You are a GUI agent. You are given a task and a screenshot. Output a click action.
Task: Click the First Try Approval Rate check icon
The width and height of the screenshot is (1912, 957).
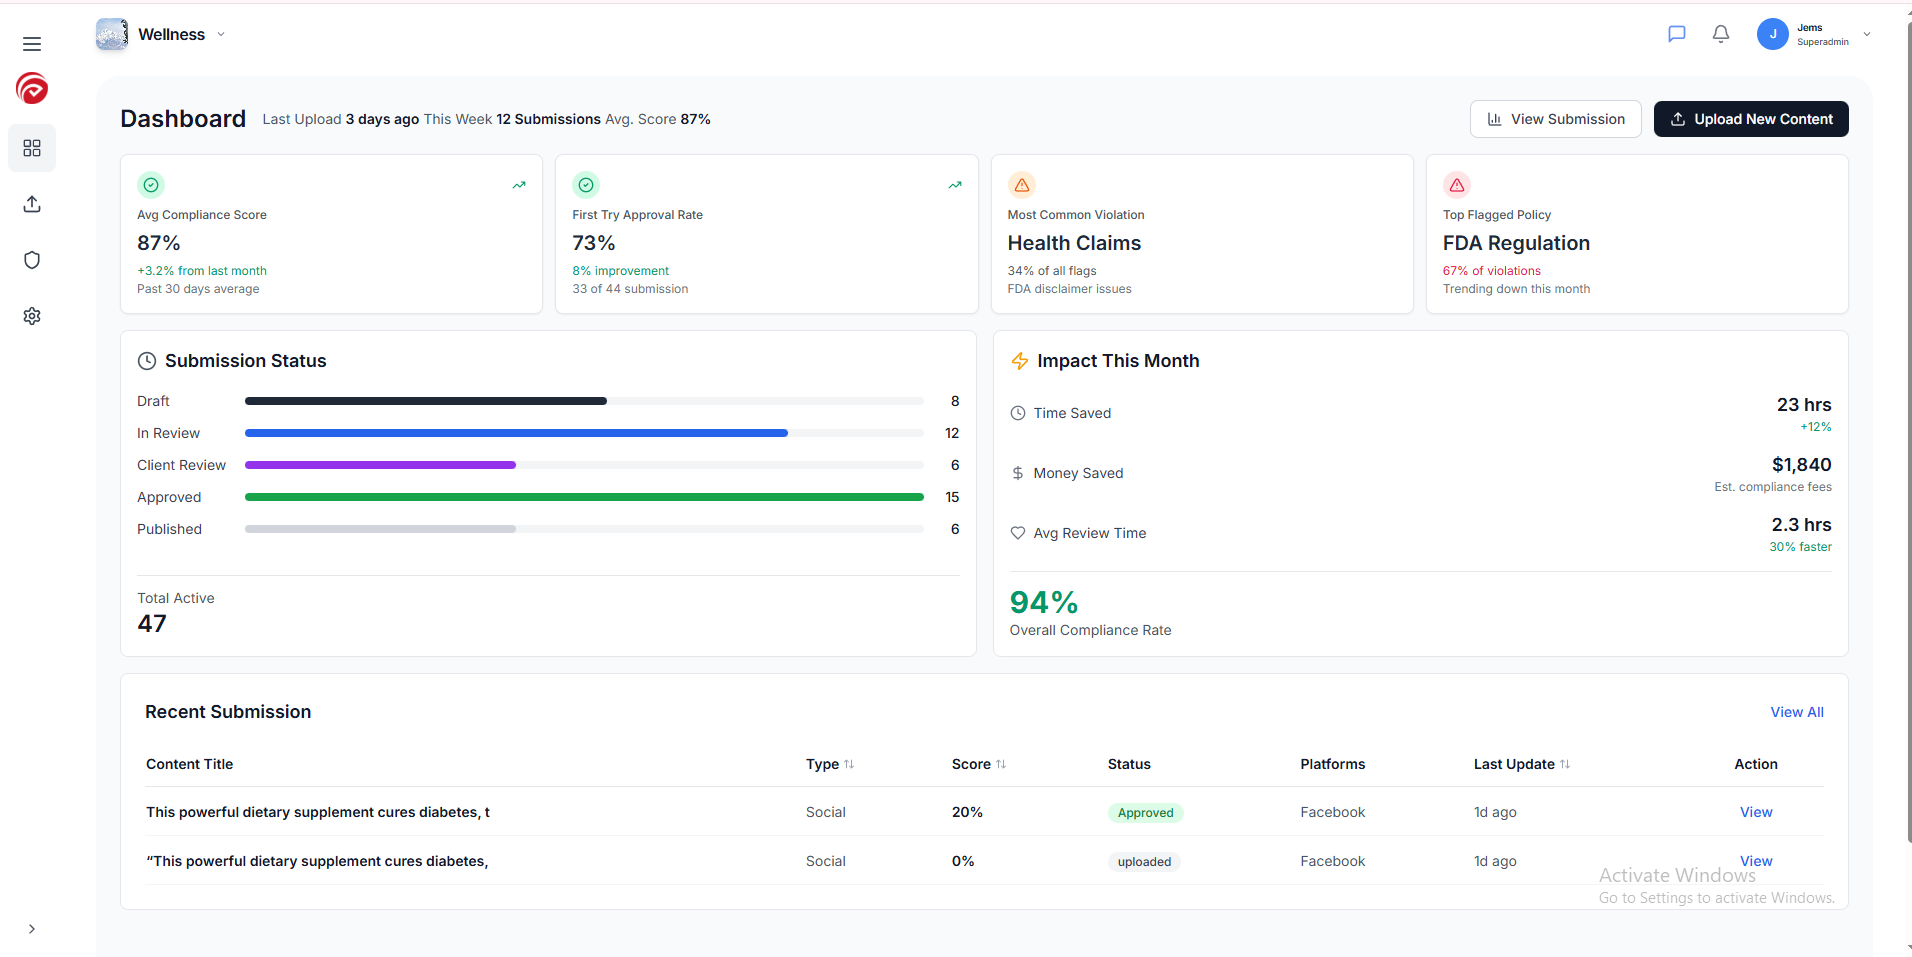tap(586, 185)
